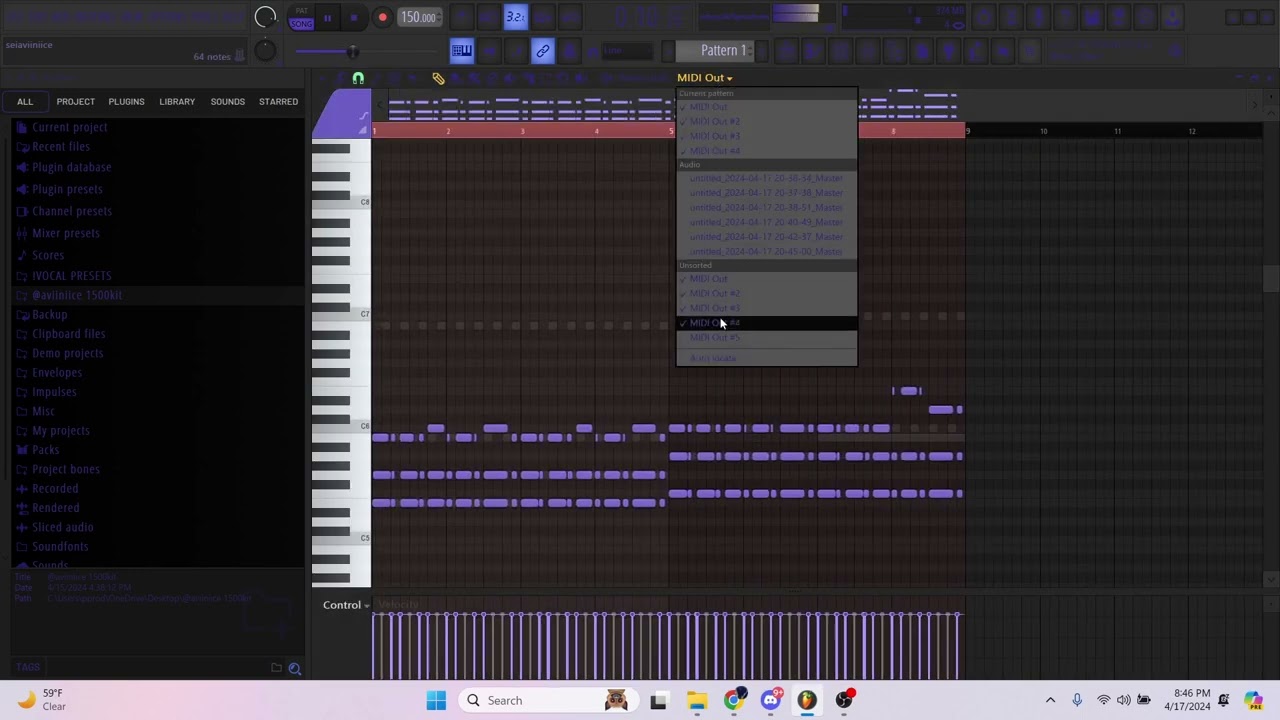Expand the Plugin database folder
The height and width of the screenshot is (720, 1280).
pyautogui.click(x=71, y=167)
